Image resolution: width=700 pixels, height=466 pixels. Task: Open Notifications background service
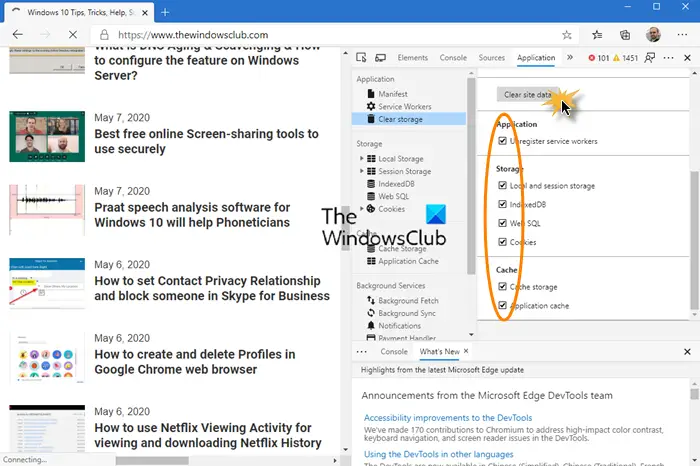(399, 325)
